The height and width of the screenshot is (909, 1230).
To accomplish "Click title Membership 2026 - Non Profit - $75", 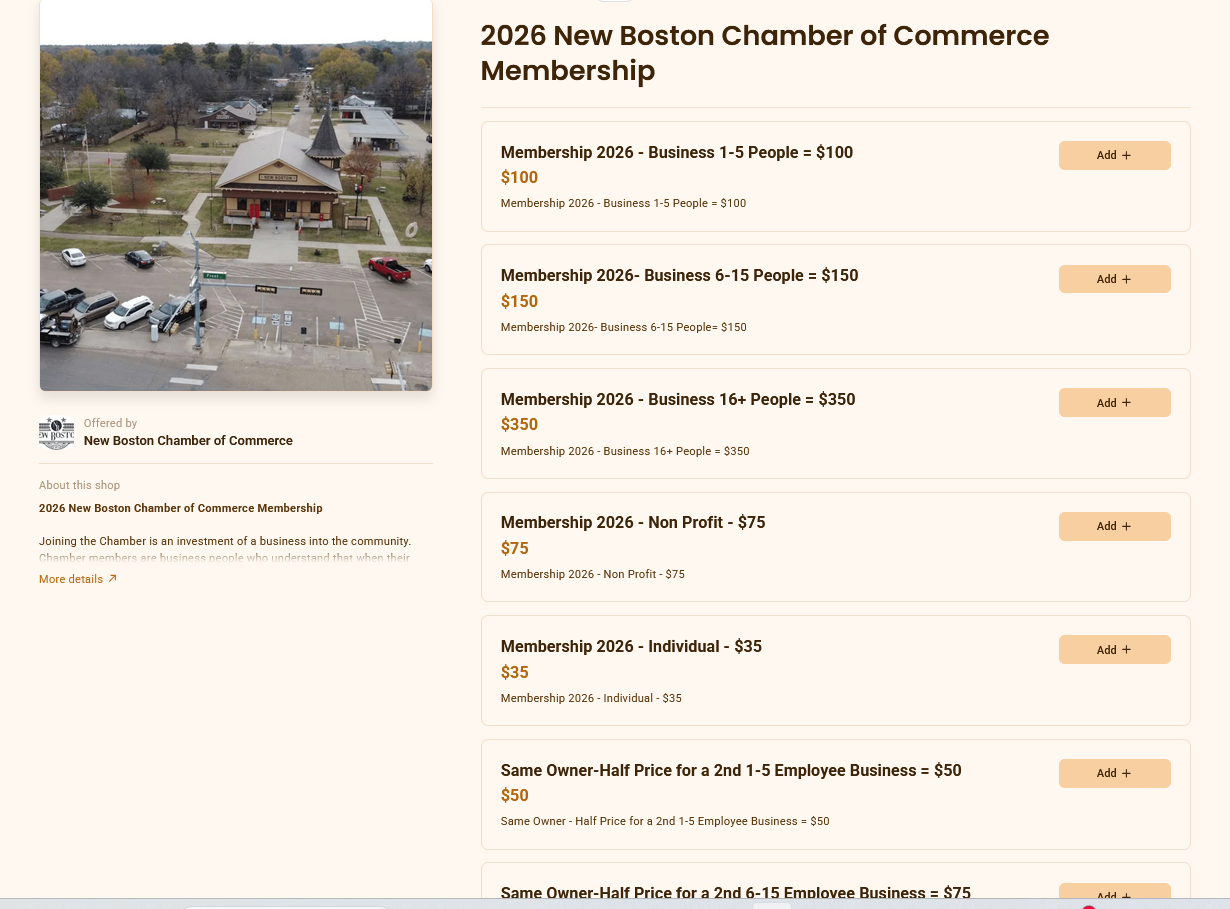I will click(x=633, y=522).
